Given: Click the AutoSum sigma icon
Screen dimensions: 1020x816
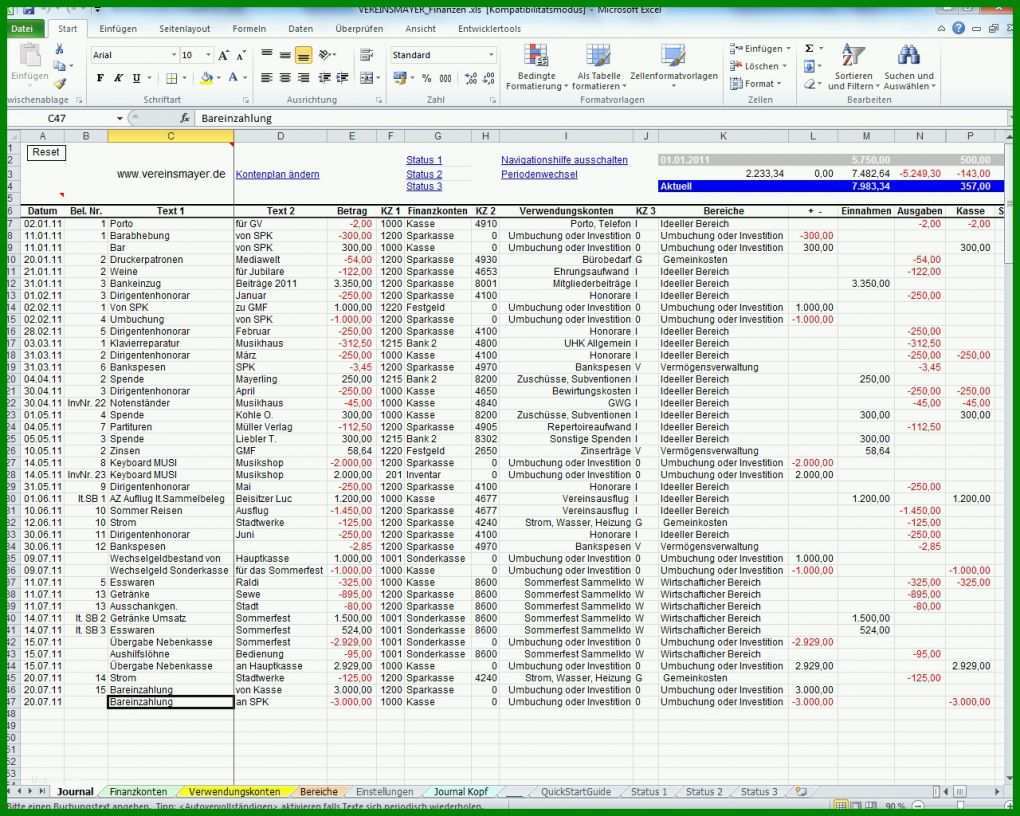Looking at the screenshot, I should (809, 49).
